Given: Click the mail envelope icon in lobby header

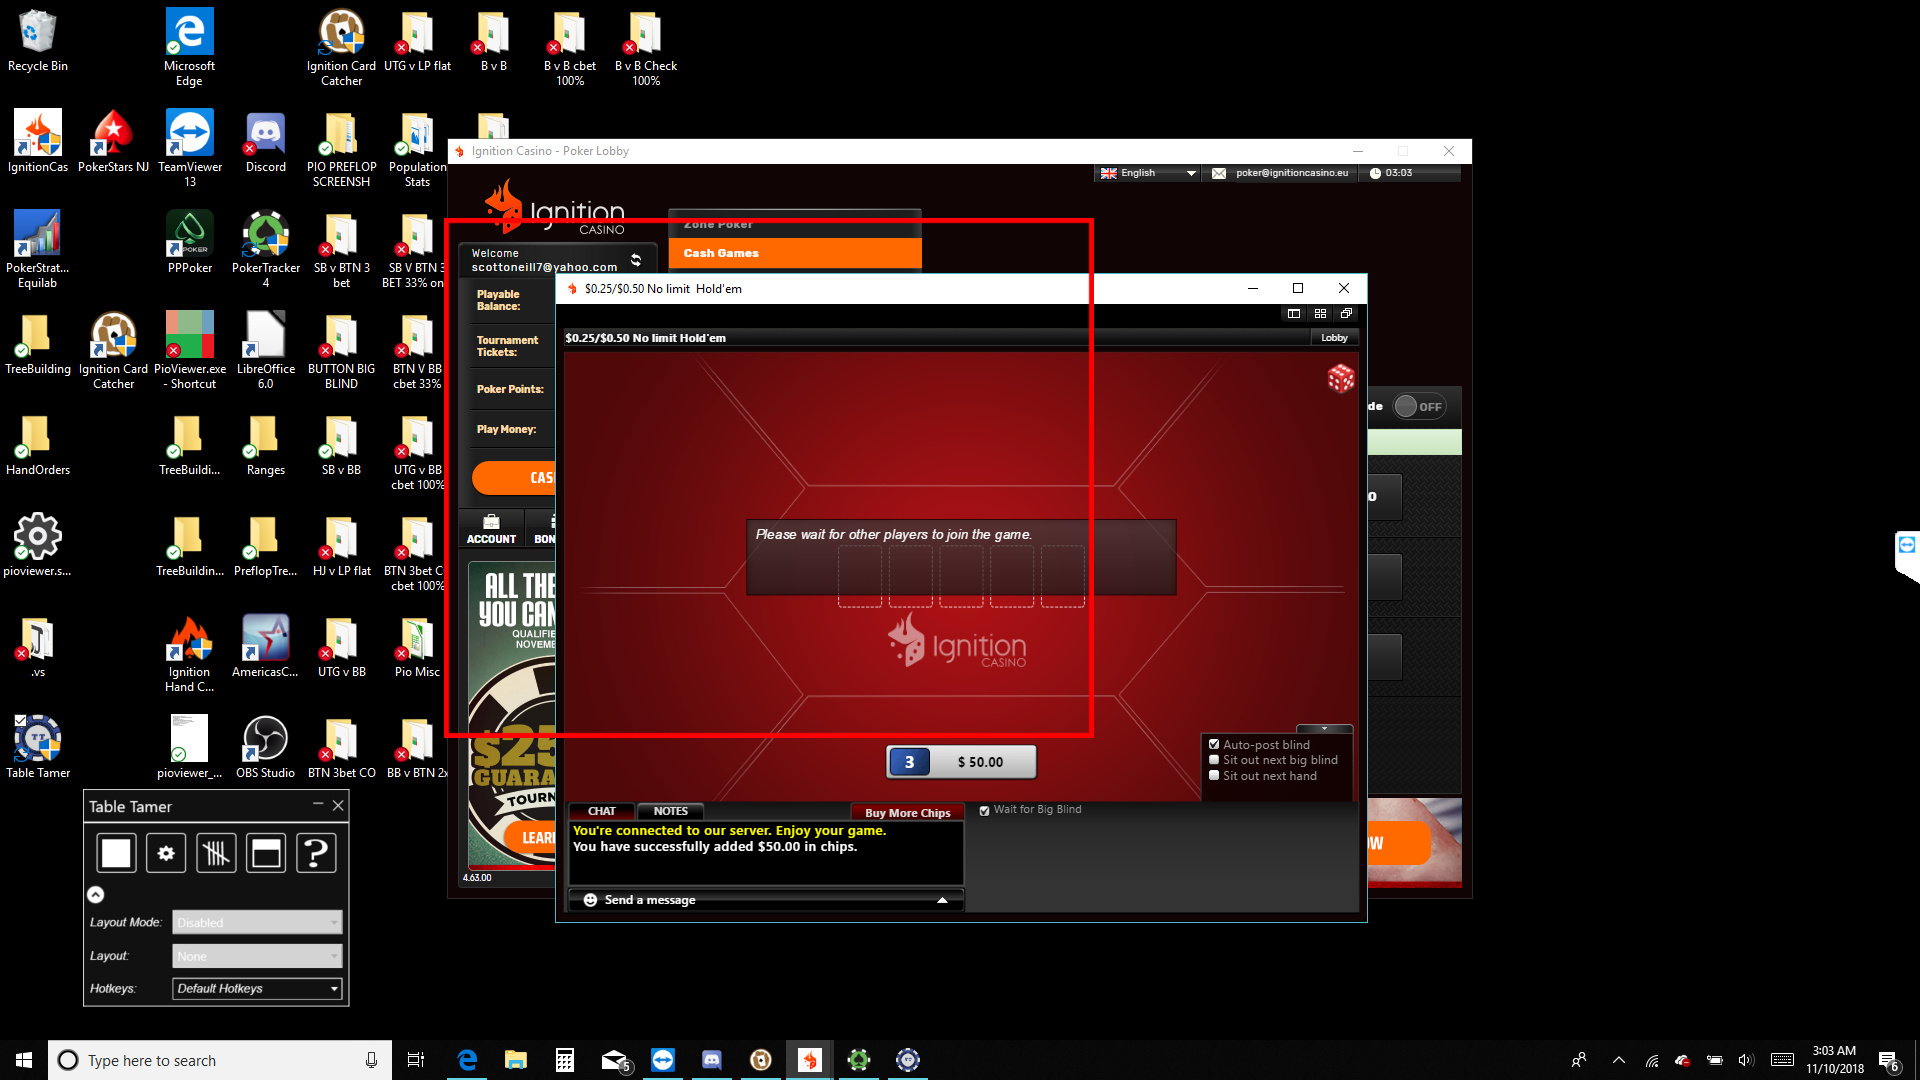Looking at the screenshot, I should (1219, 173).
